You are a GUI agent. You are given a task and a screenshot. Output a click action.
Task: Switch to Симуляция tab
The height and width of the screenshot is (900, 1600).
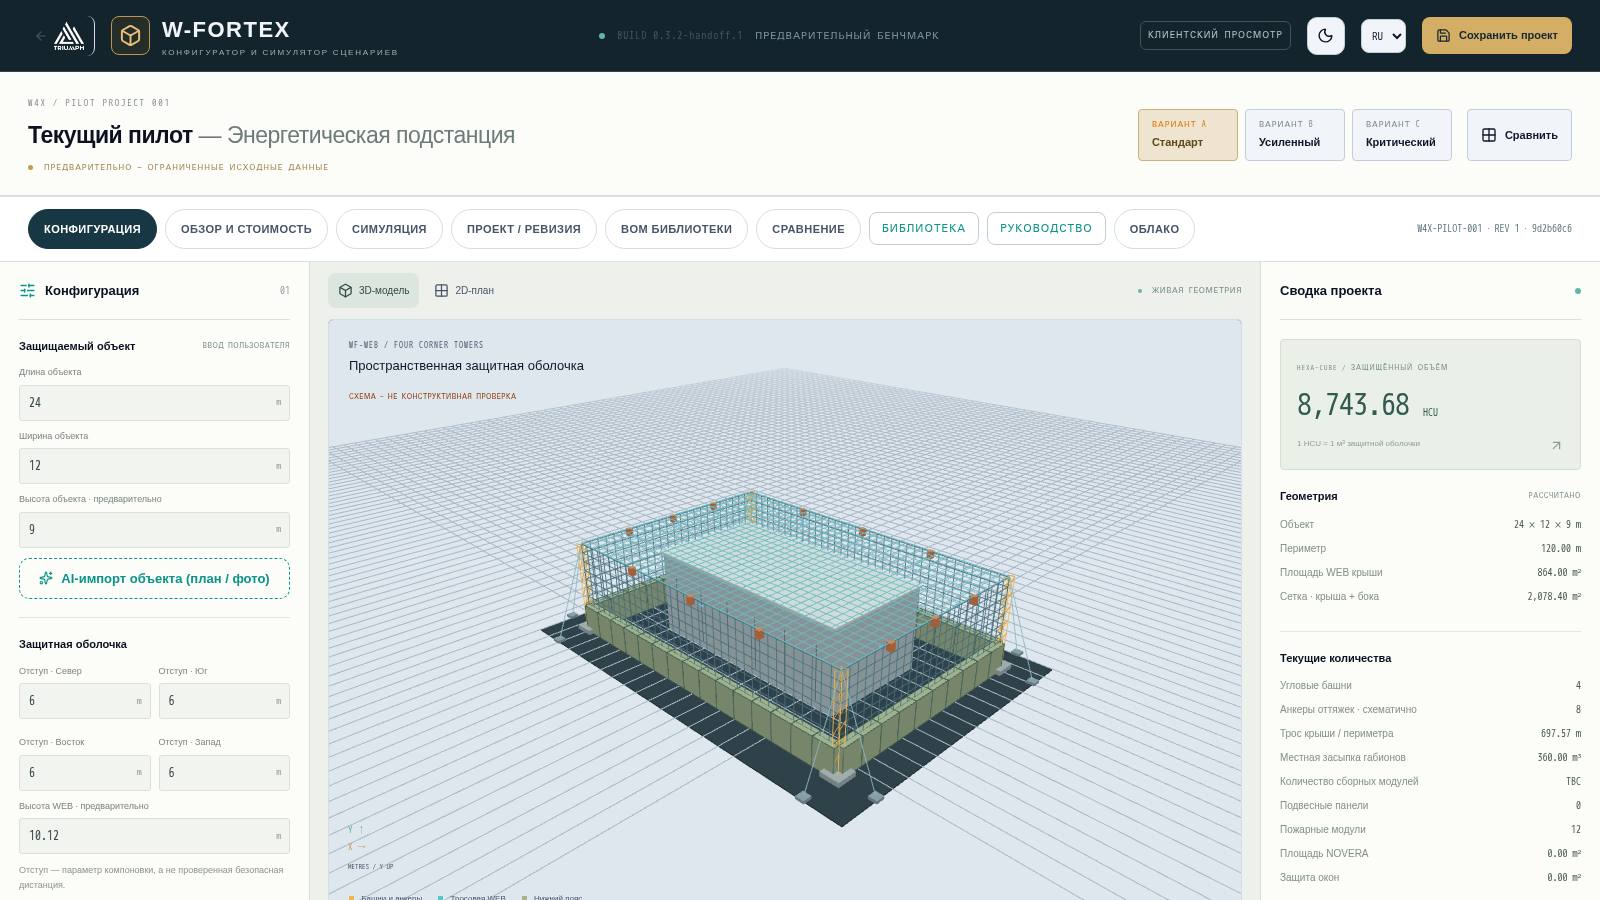tap(389, 229)
